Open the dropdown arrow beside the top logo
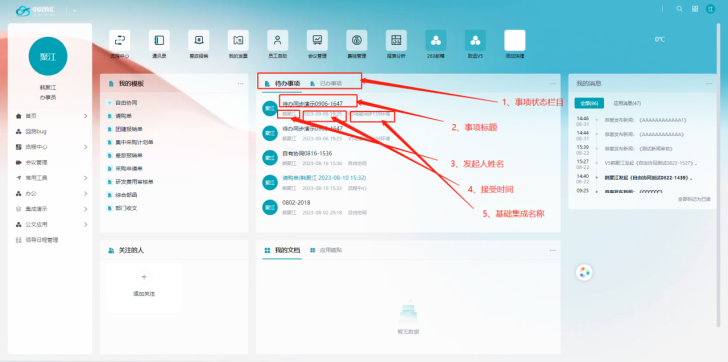This screenshot has height=362, width=728. click(74, 11)
